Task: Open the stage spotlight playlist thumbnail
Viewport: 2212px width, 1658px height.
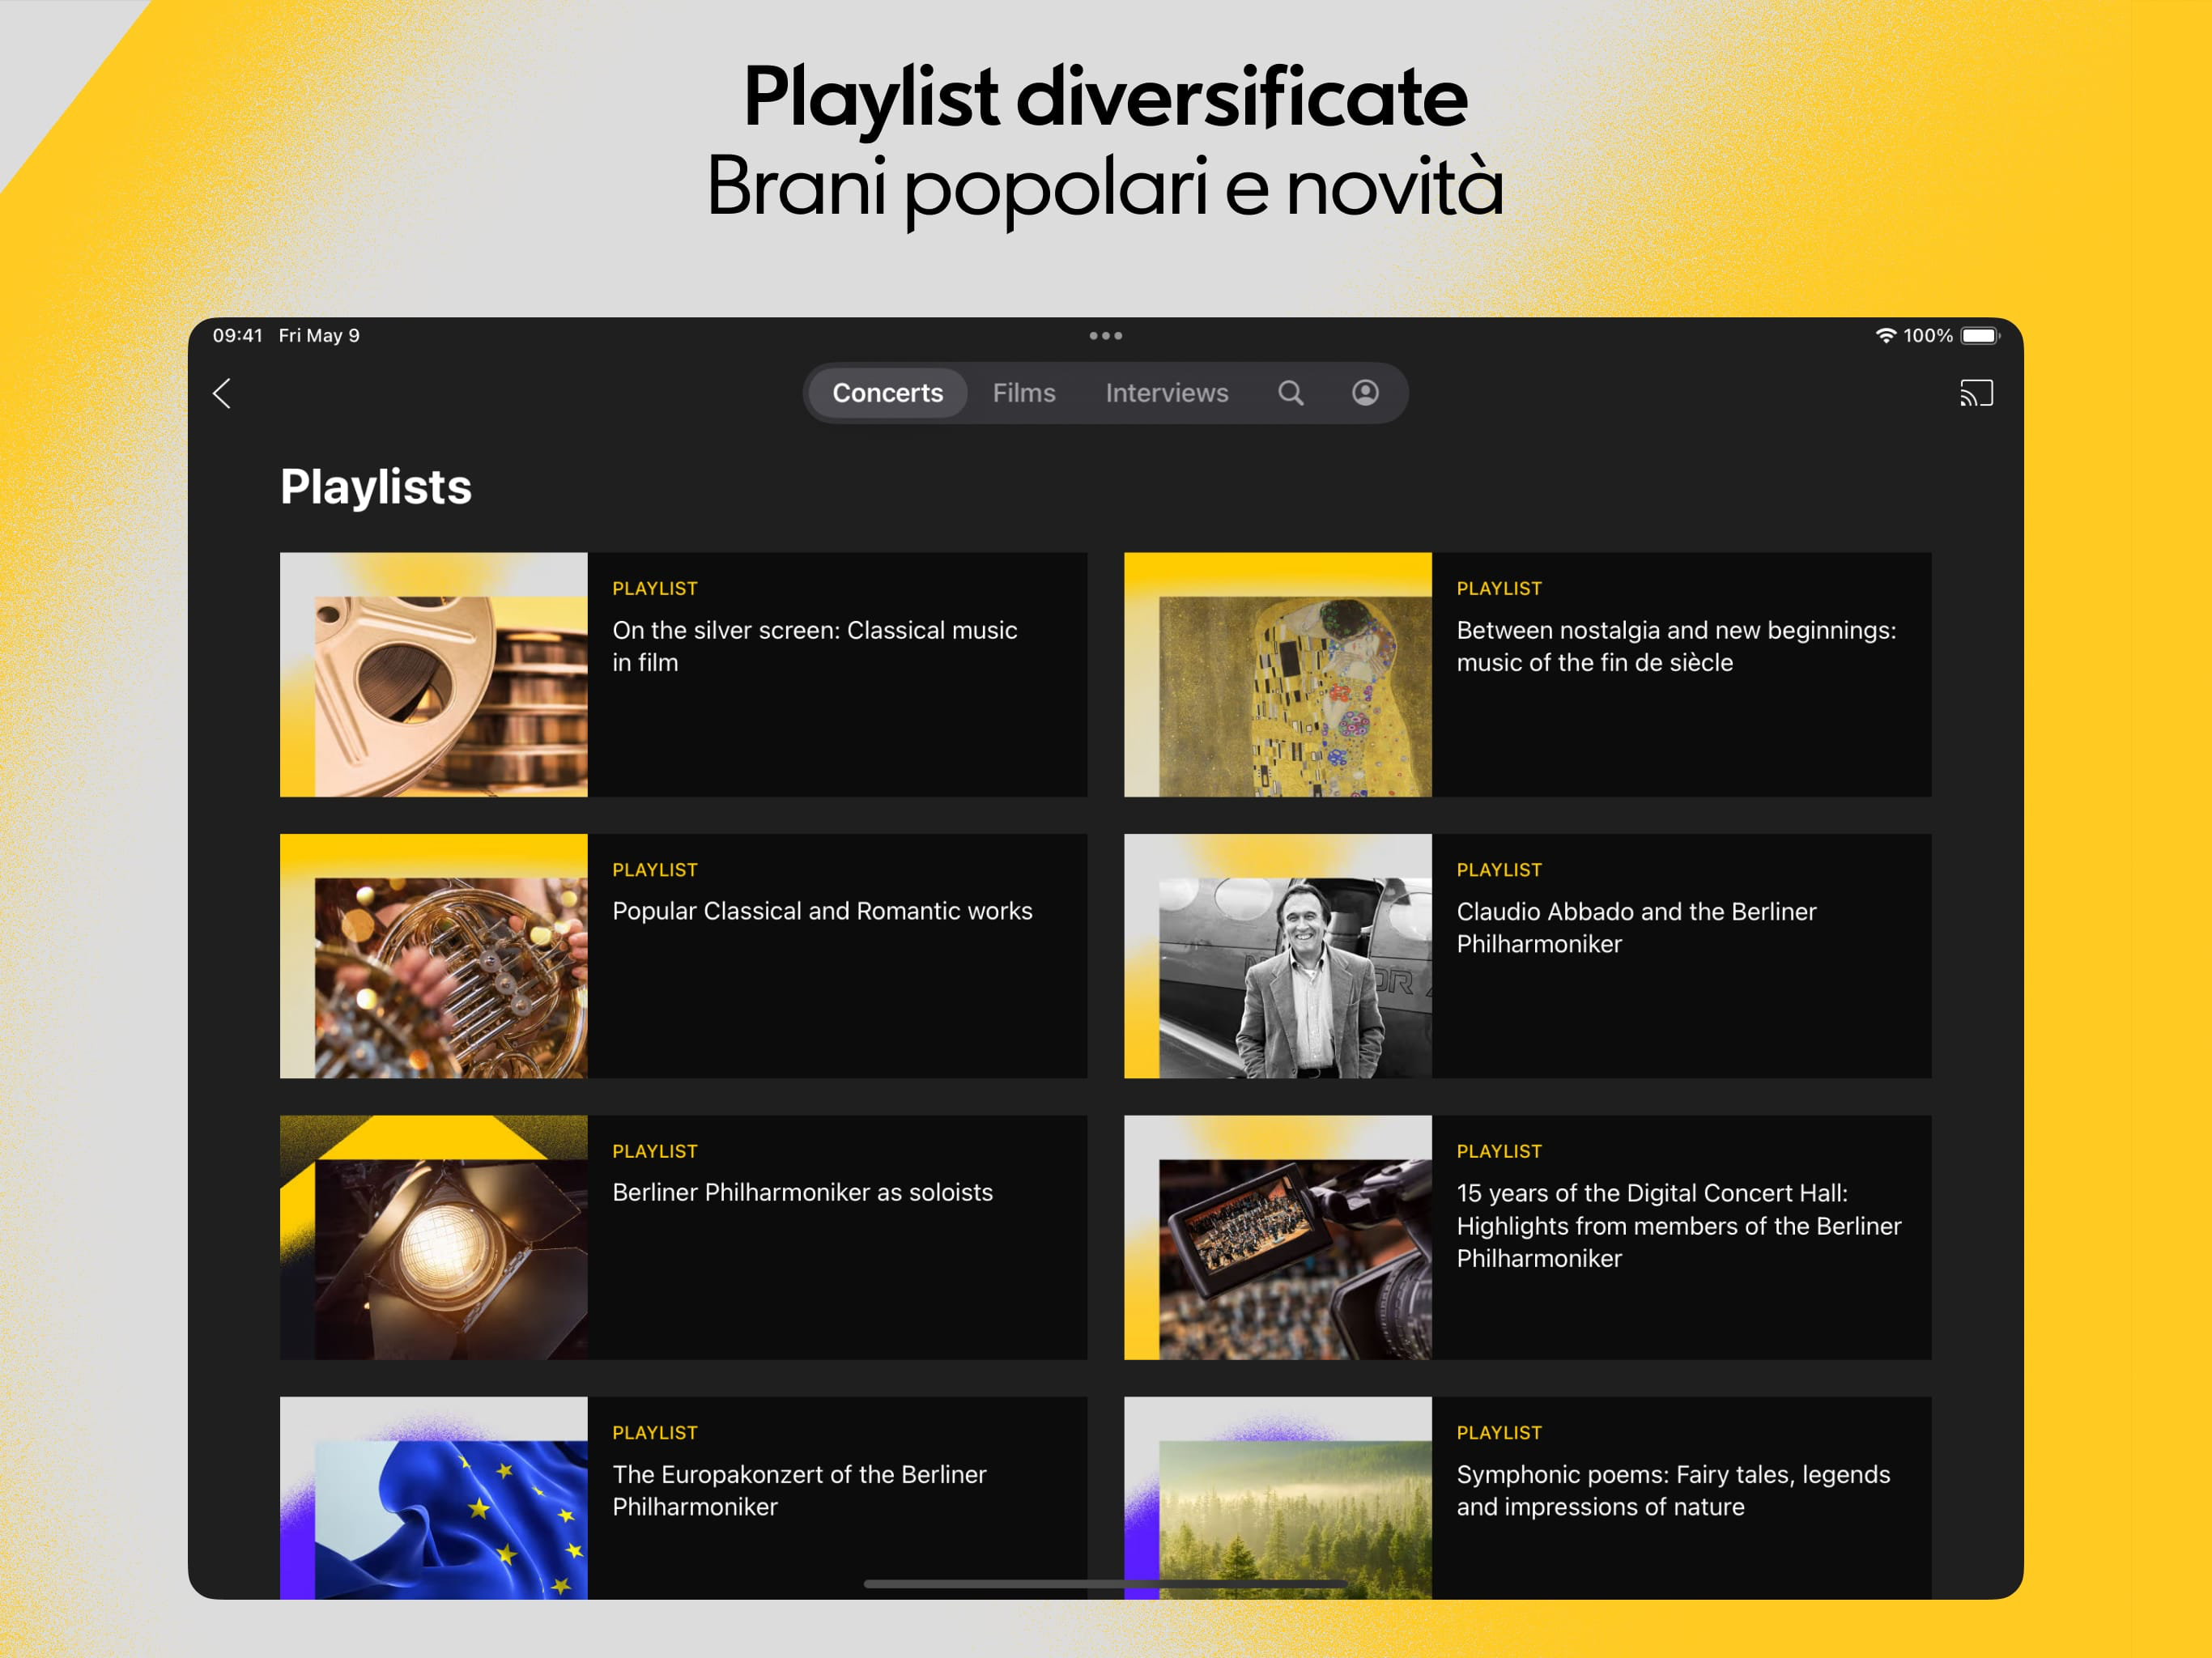Action: click(434, 1237)
